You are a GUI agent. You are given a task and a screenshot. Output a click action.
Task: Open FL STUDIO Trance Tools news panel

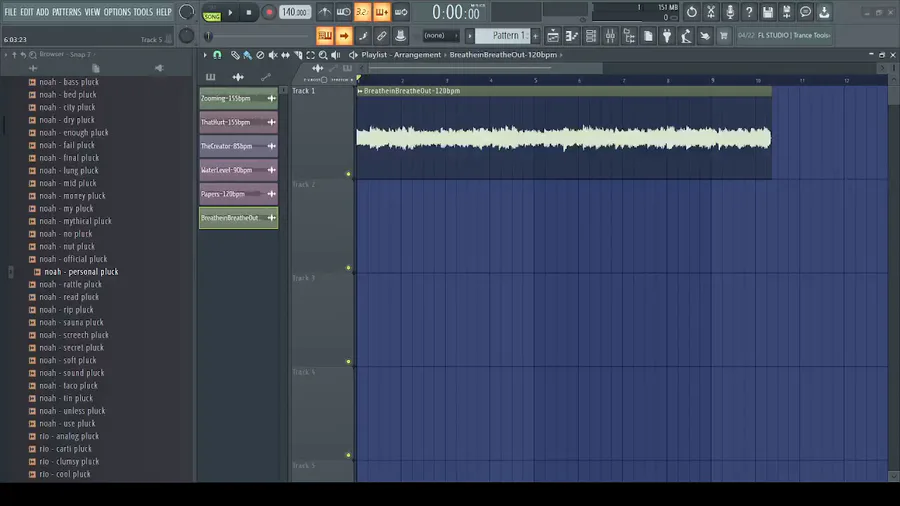click(784, 36)
